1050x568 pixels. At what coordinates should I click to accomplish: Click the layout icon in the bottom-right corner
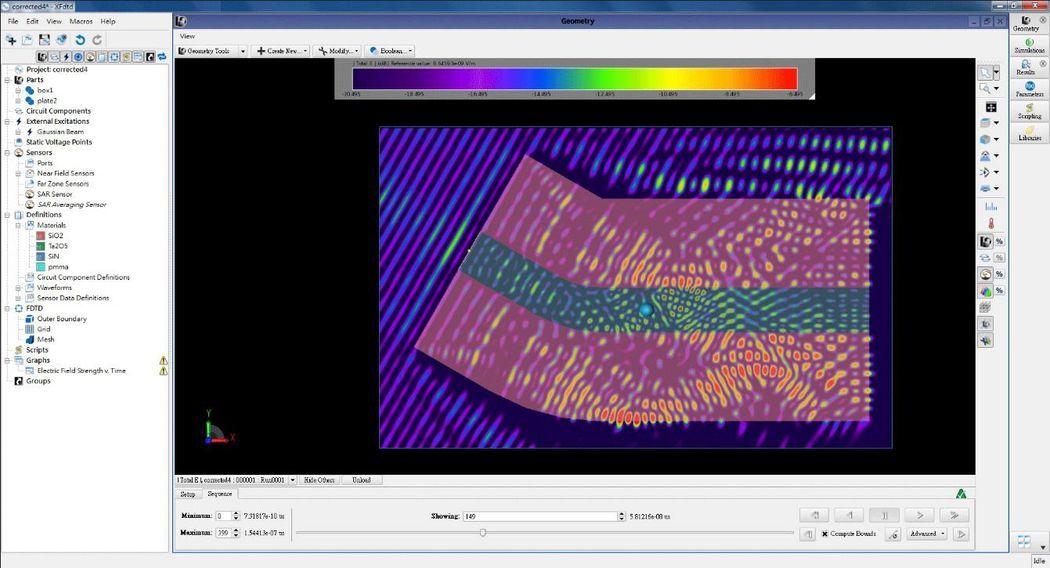tap(1024, 541)
